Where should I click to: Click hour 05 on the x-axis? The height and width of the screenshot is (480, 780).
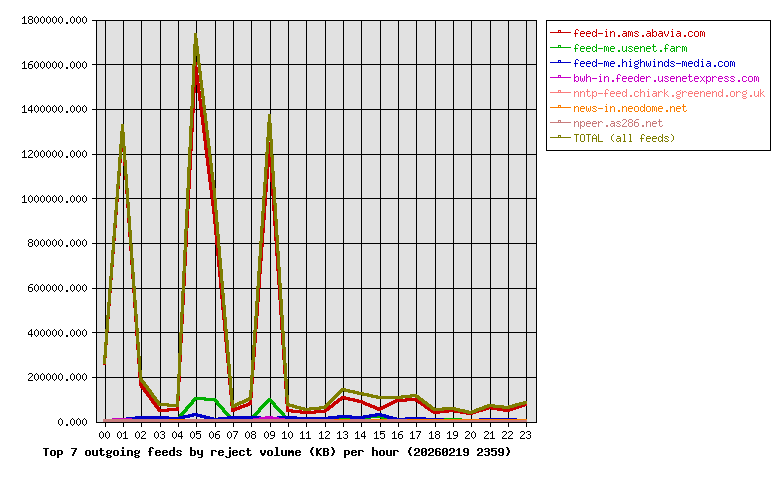click(x=195, y=435)
